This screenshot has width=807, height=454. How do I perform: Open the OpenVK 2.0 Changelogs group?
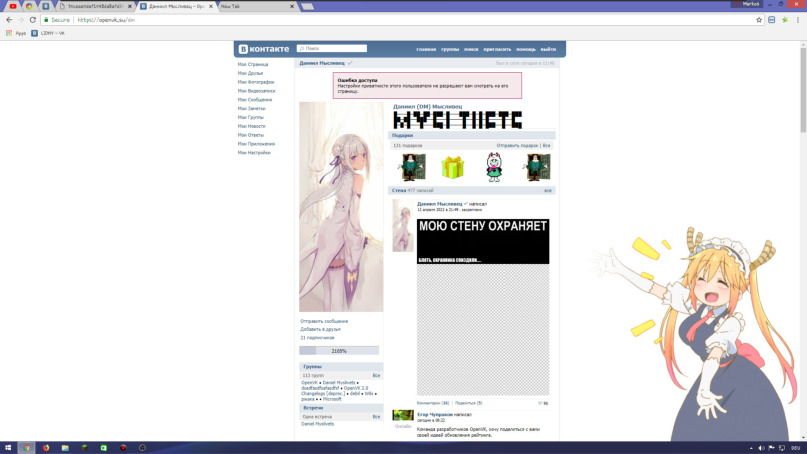click(335, 391)
